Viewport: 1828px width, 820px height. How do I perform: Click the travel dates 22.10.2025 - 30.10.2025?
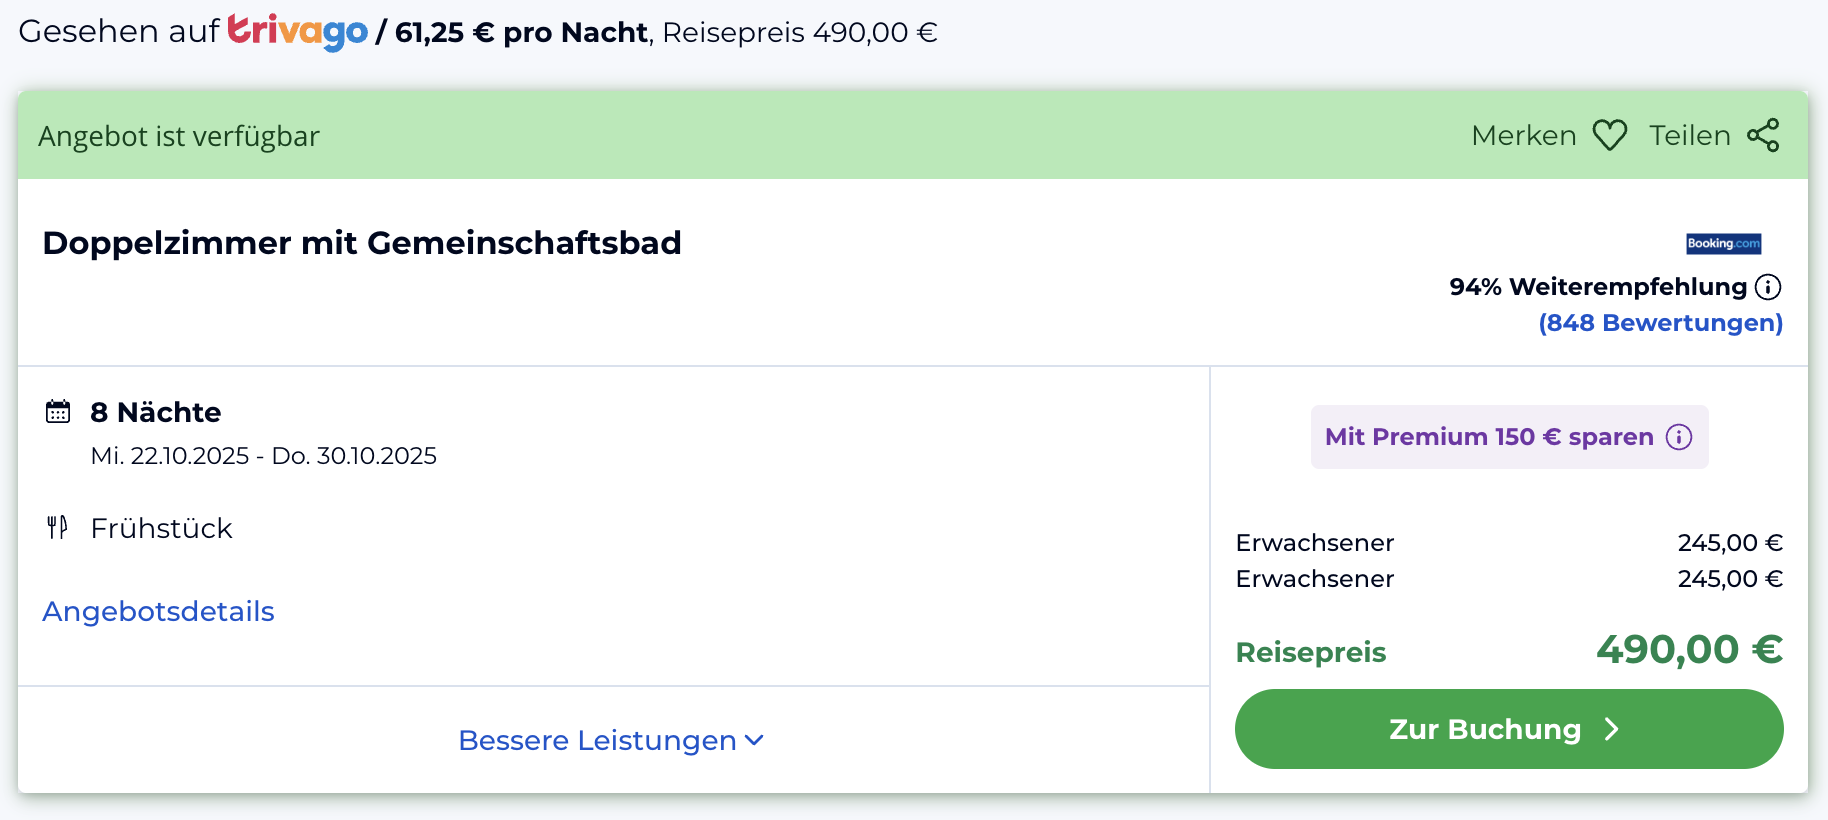263,456
